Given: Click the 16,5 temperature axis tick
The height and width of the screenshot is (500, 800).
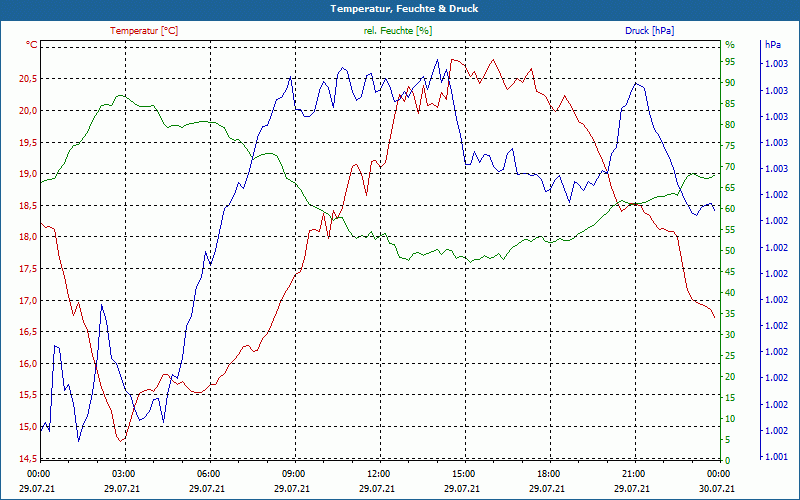Looking at the screenshot, I should pyautogui.click(x=29, y=332).
